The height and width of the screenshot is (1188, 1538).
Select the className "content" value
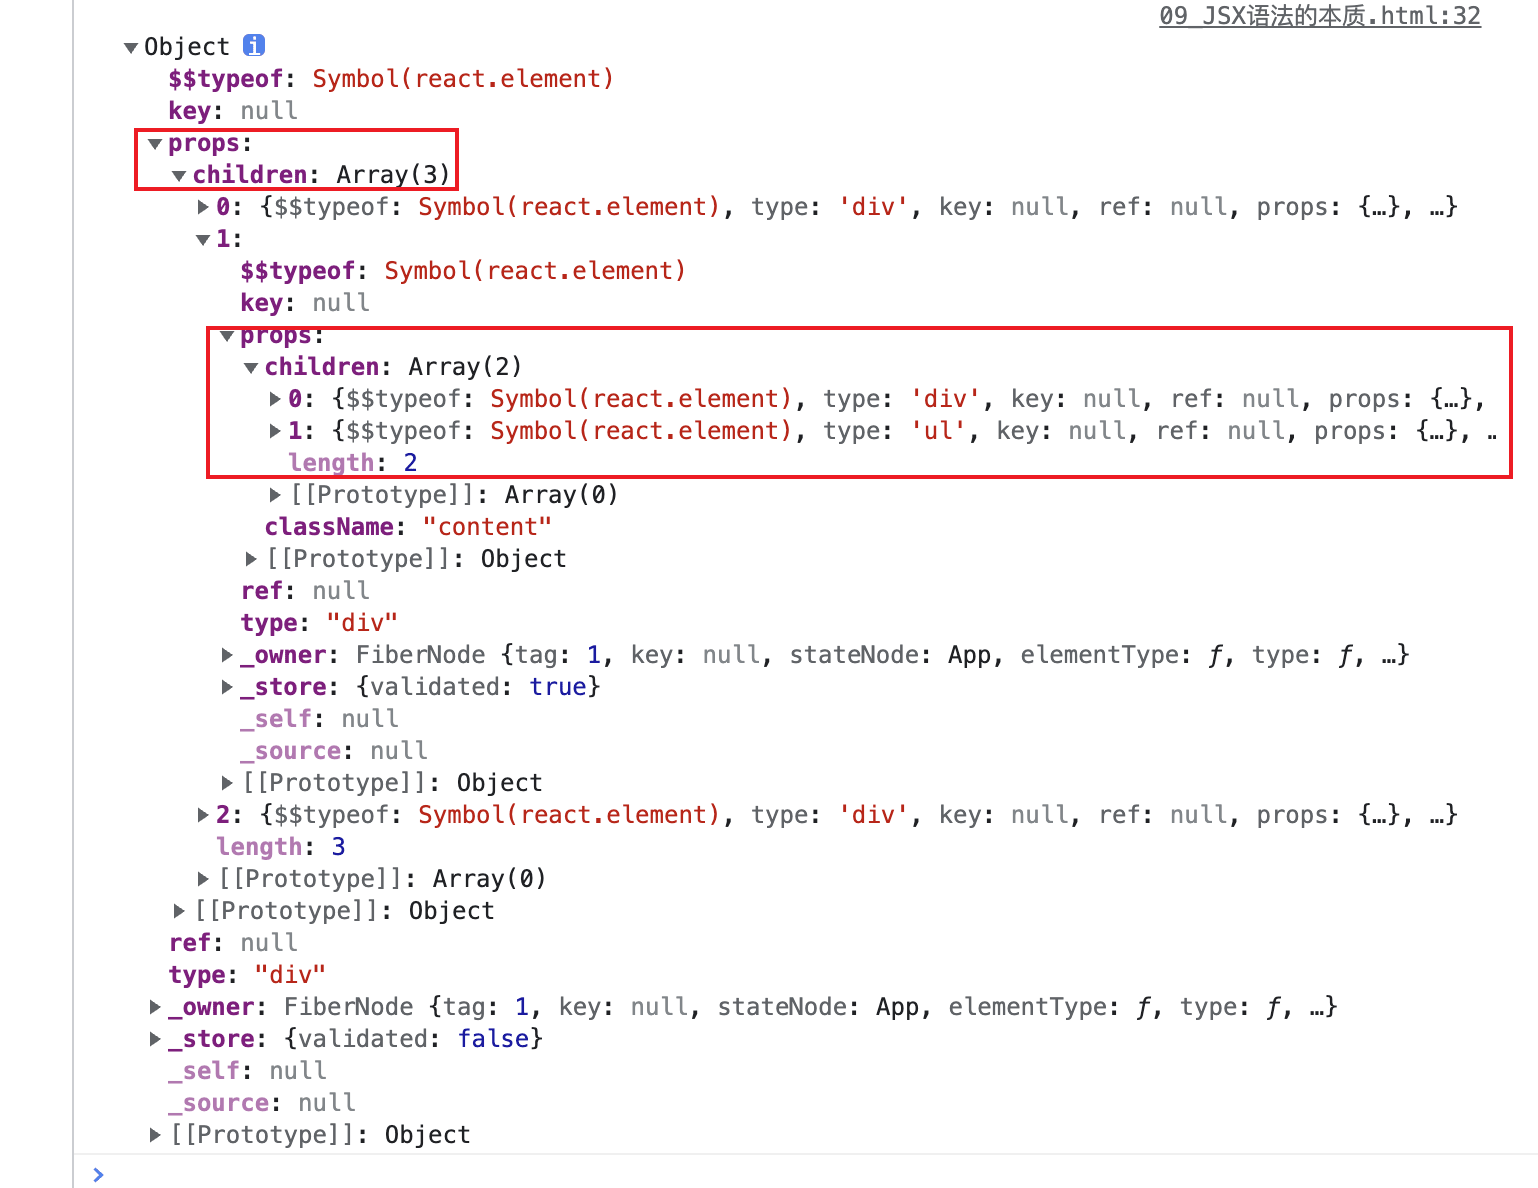point(486,527)
